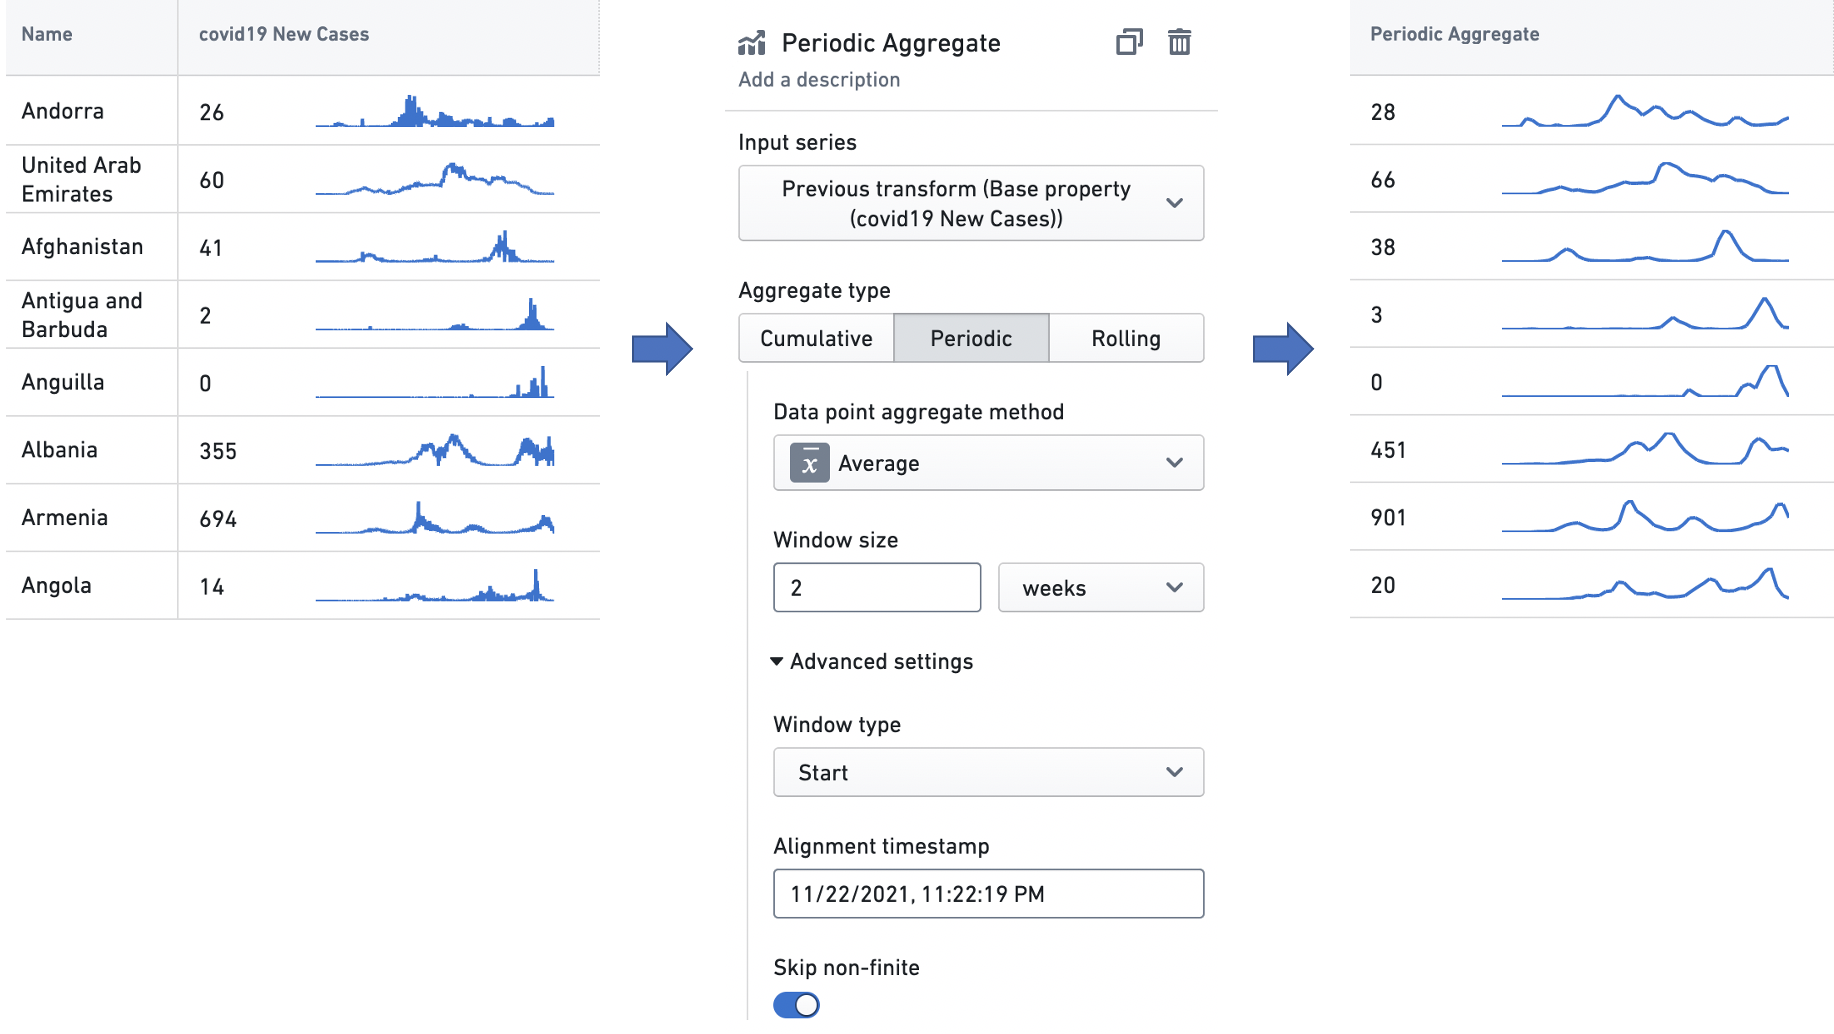Click the periodic aggregate value 38
1834x1034 pixels.
click(1383, 247)
